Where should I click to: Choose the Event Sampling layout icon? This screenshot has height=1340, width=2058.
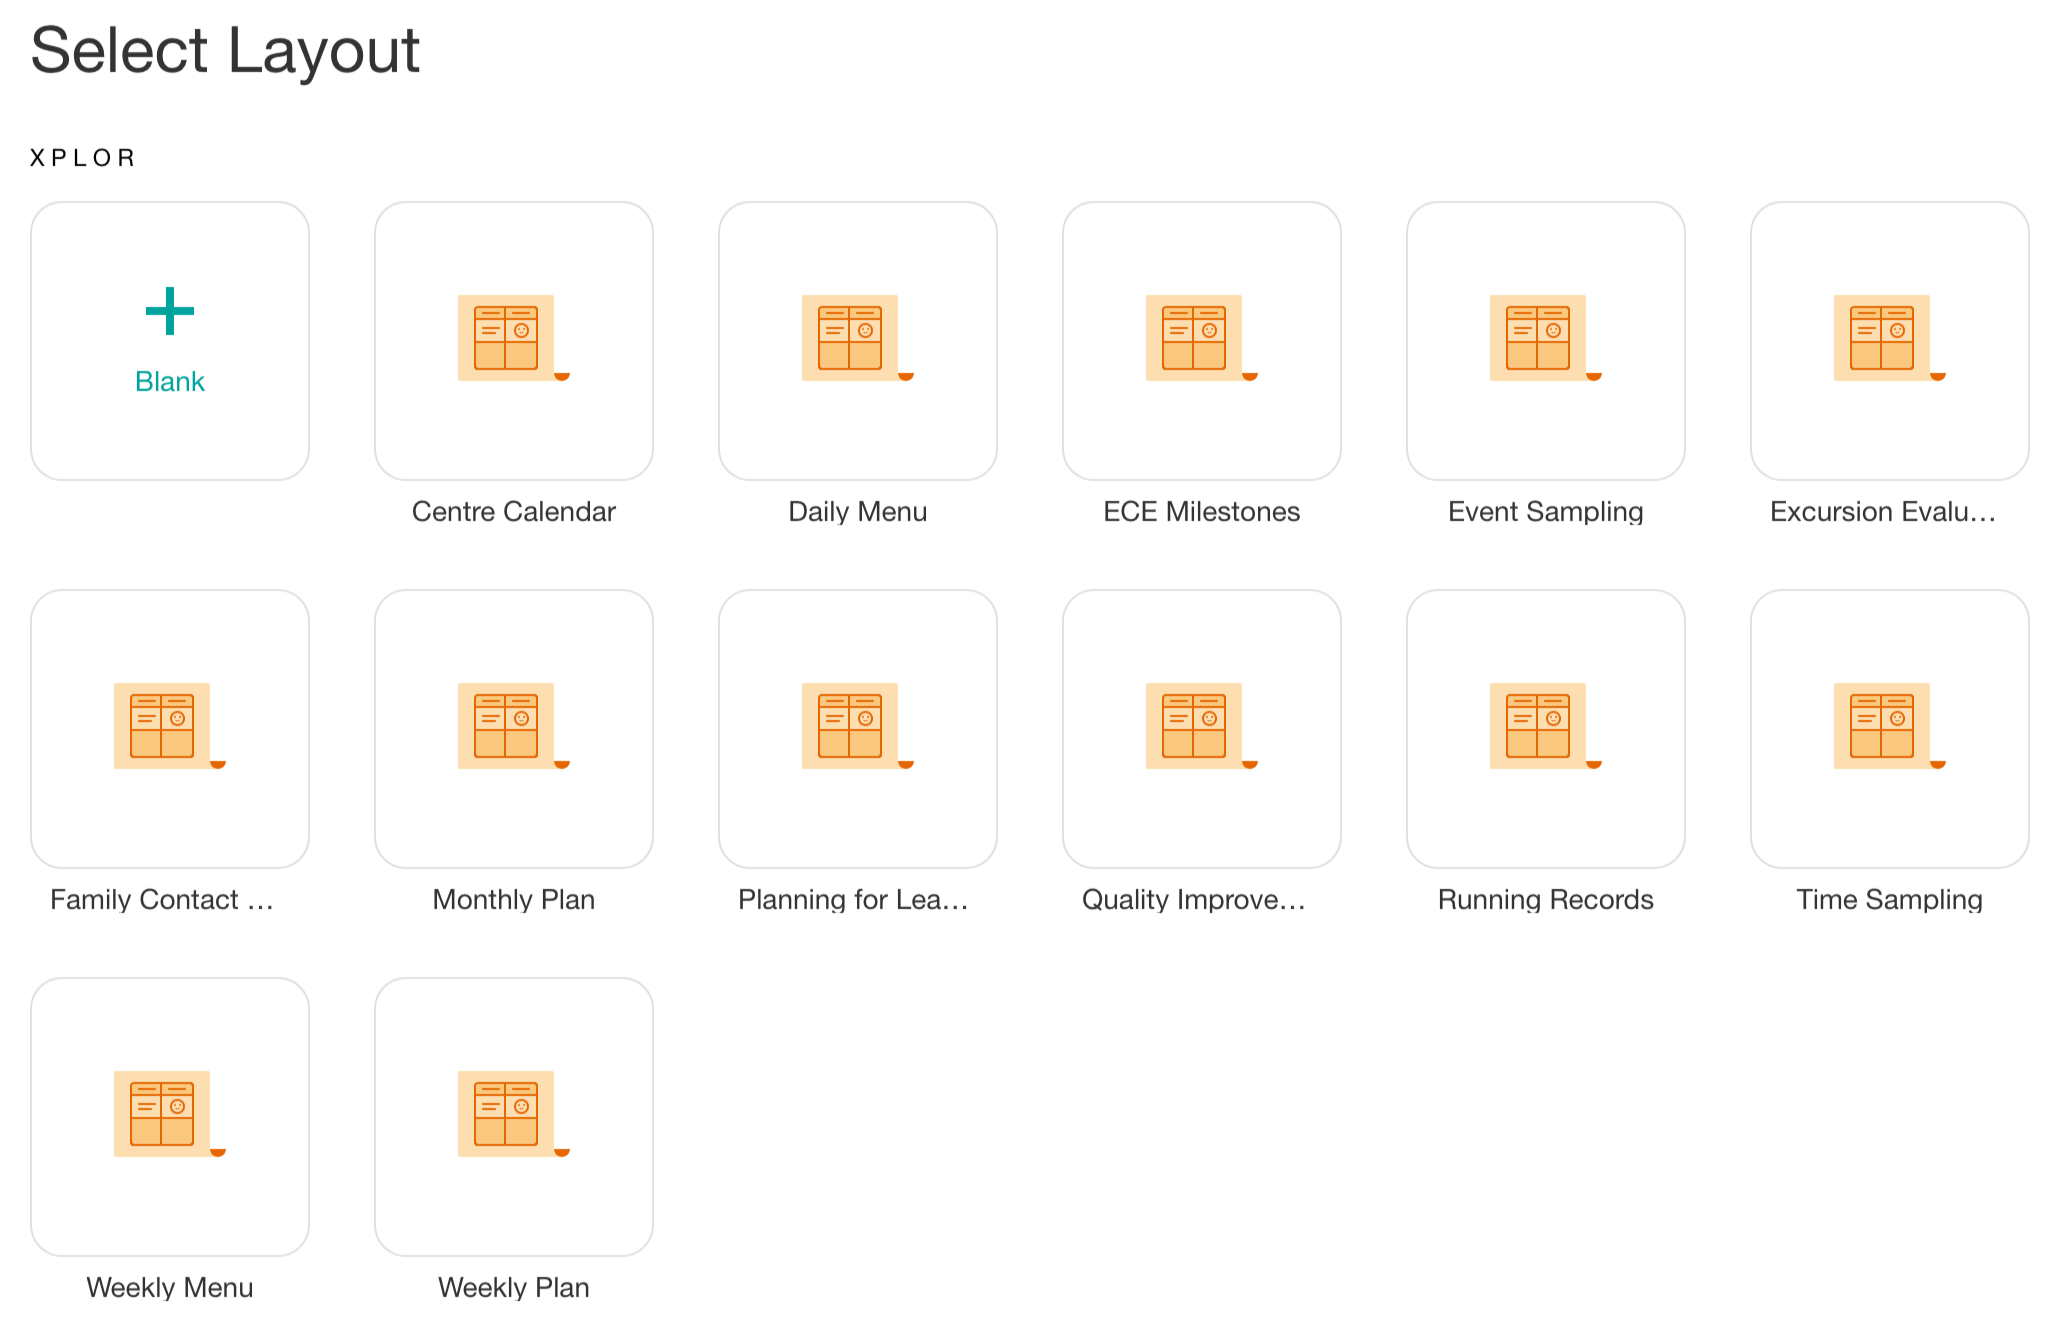1545,338
